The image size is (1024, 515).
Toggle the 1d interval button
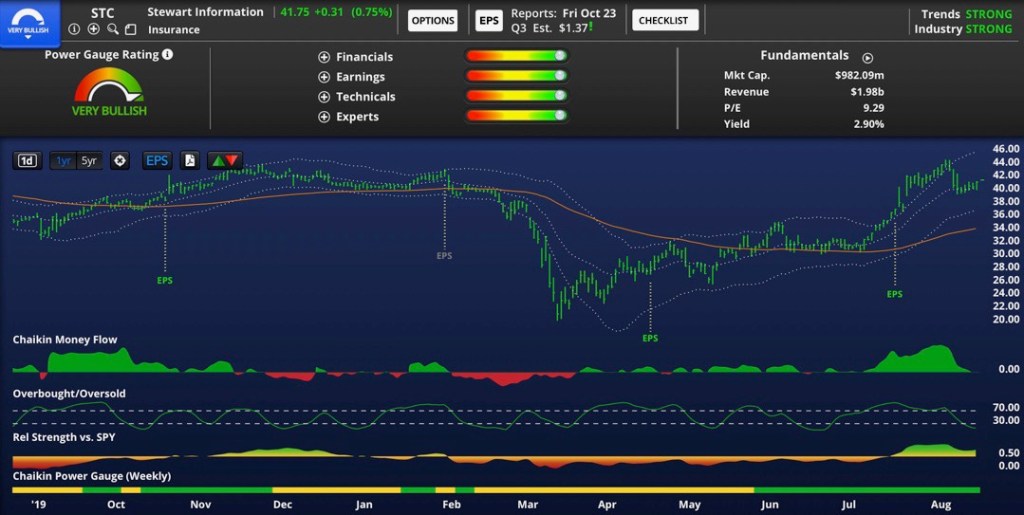(27, 160)
